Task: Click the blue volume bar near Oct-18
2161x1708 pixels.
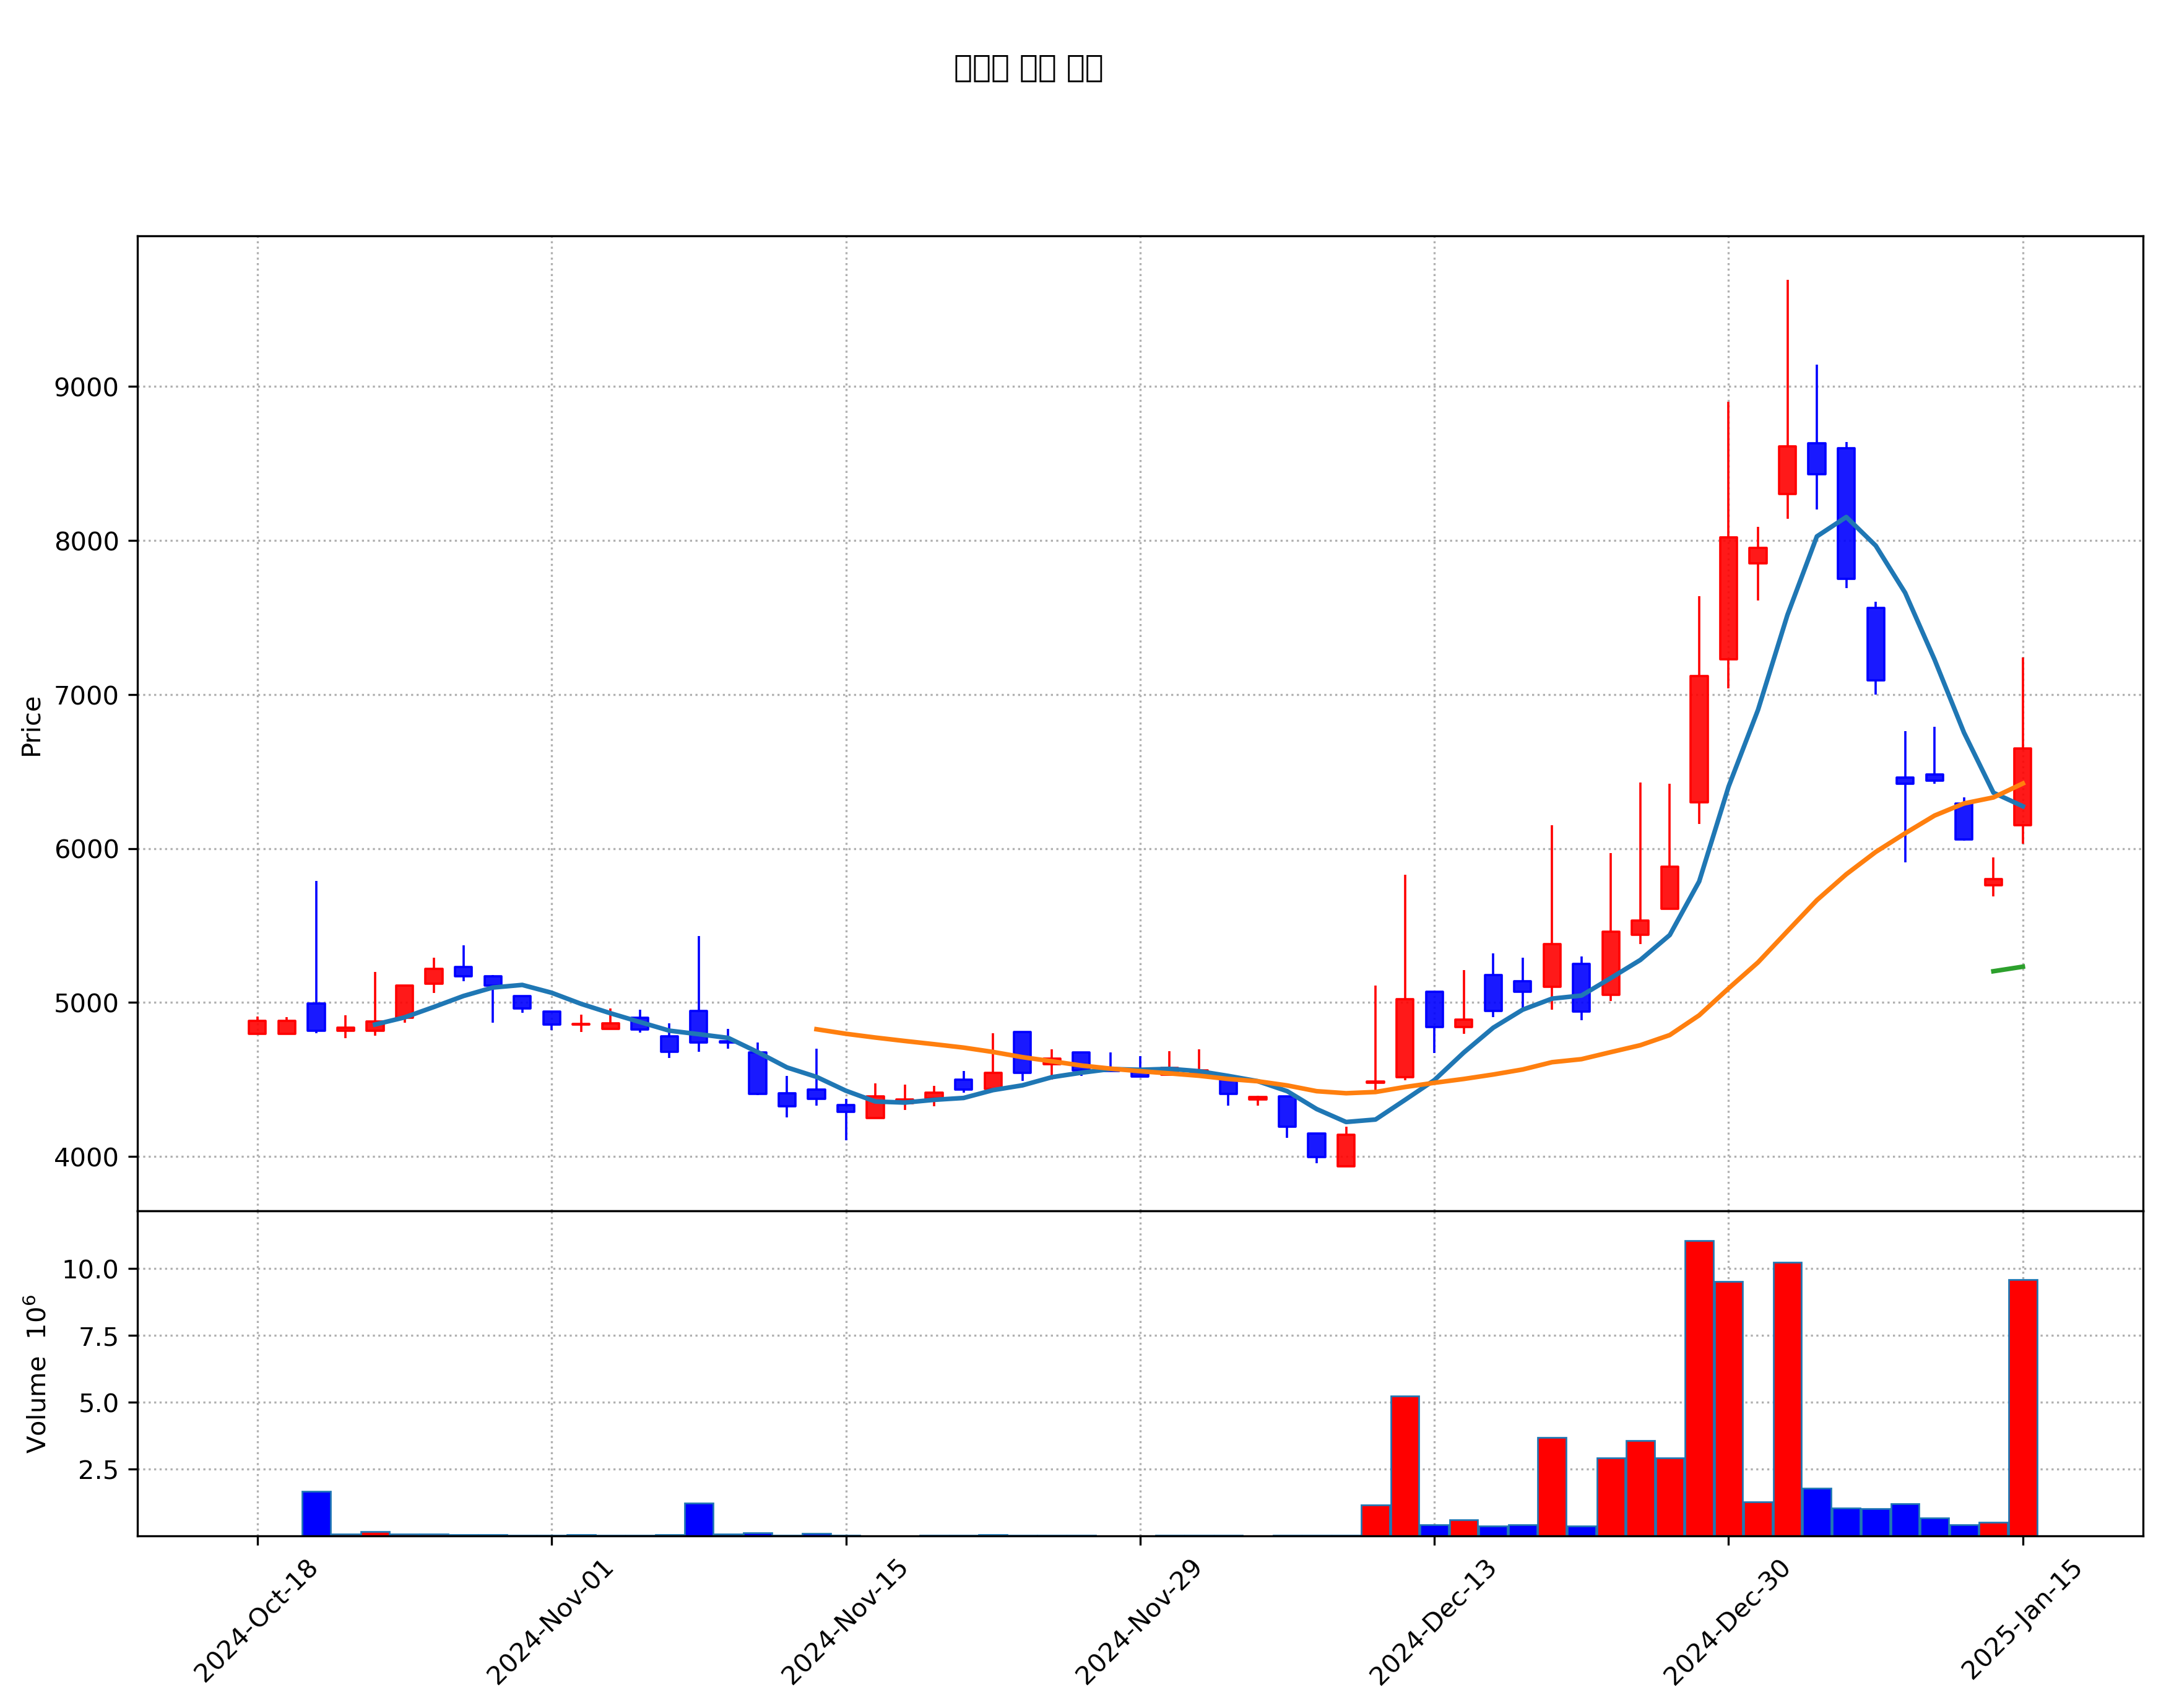Action: coord(316,1513)
